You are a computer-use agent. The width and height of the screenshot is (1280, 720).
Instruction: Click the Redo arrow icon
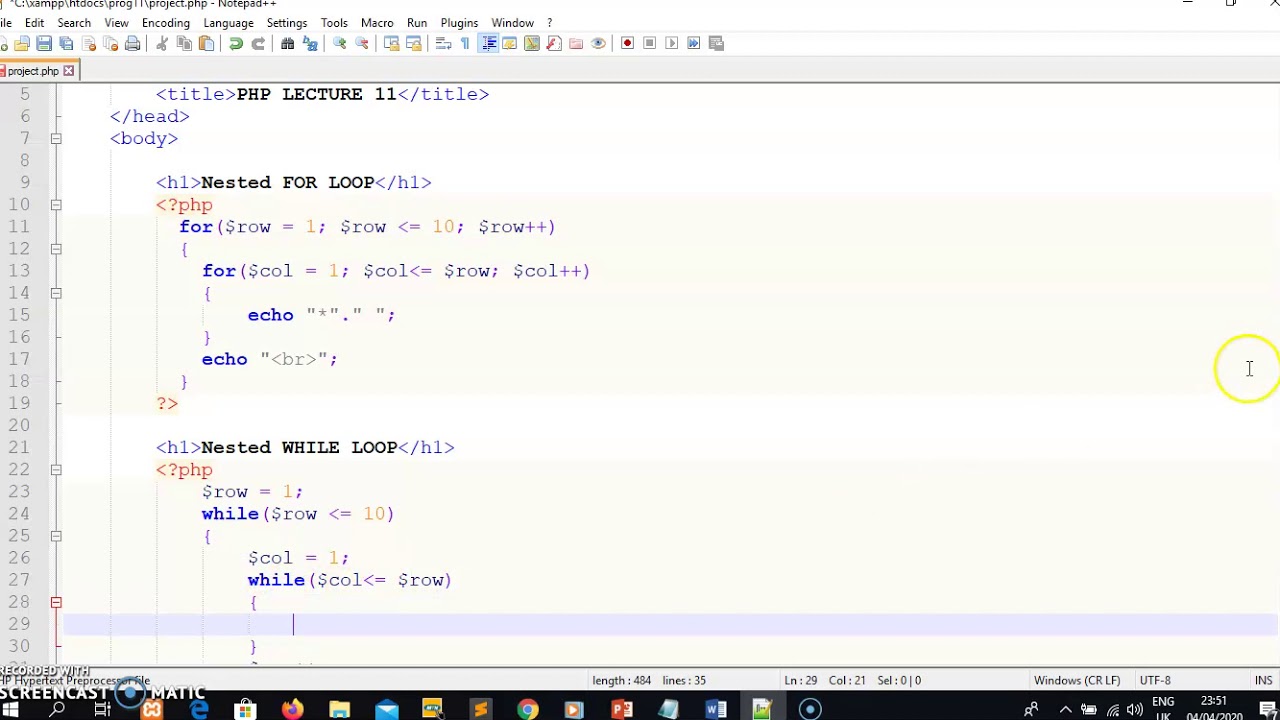[x=258, y=43]
